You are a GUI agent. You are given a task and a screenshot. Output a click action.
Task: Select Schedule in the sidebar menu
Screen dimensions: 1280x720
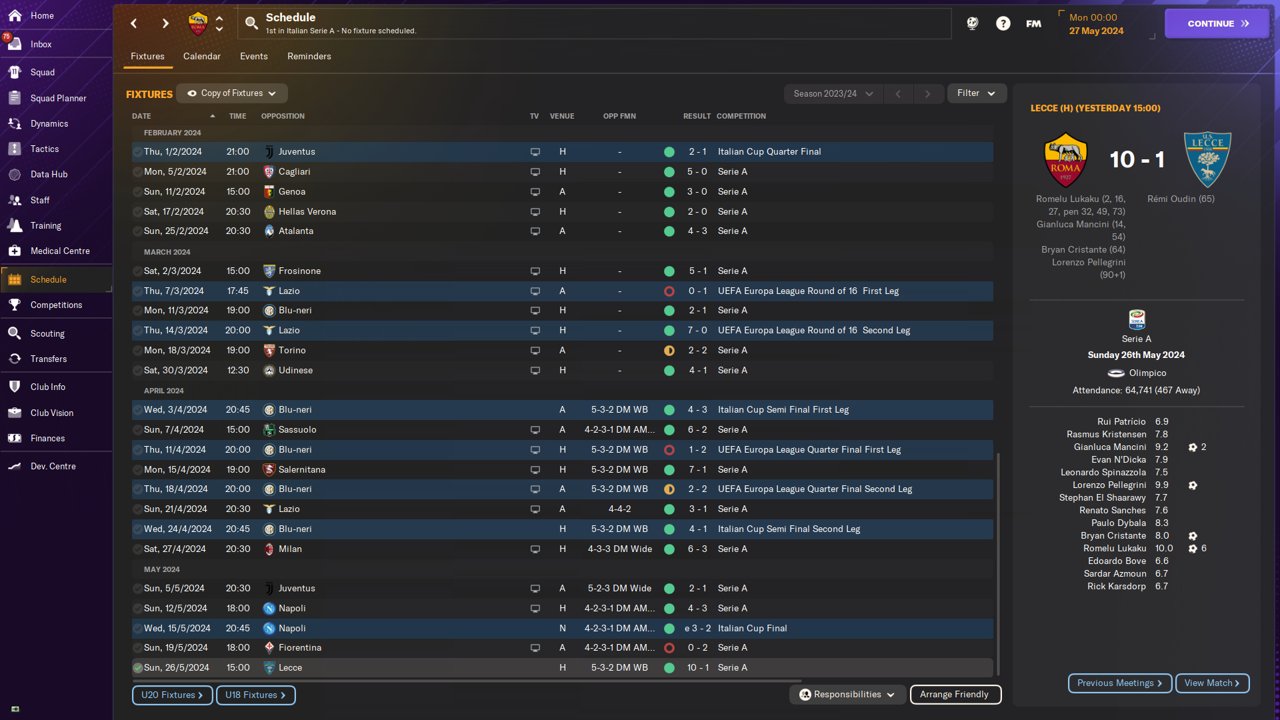click(x=56, y=279)
